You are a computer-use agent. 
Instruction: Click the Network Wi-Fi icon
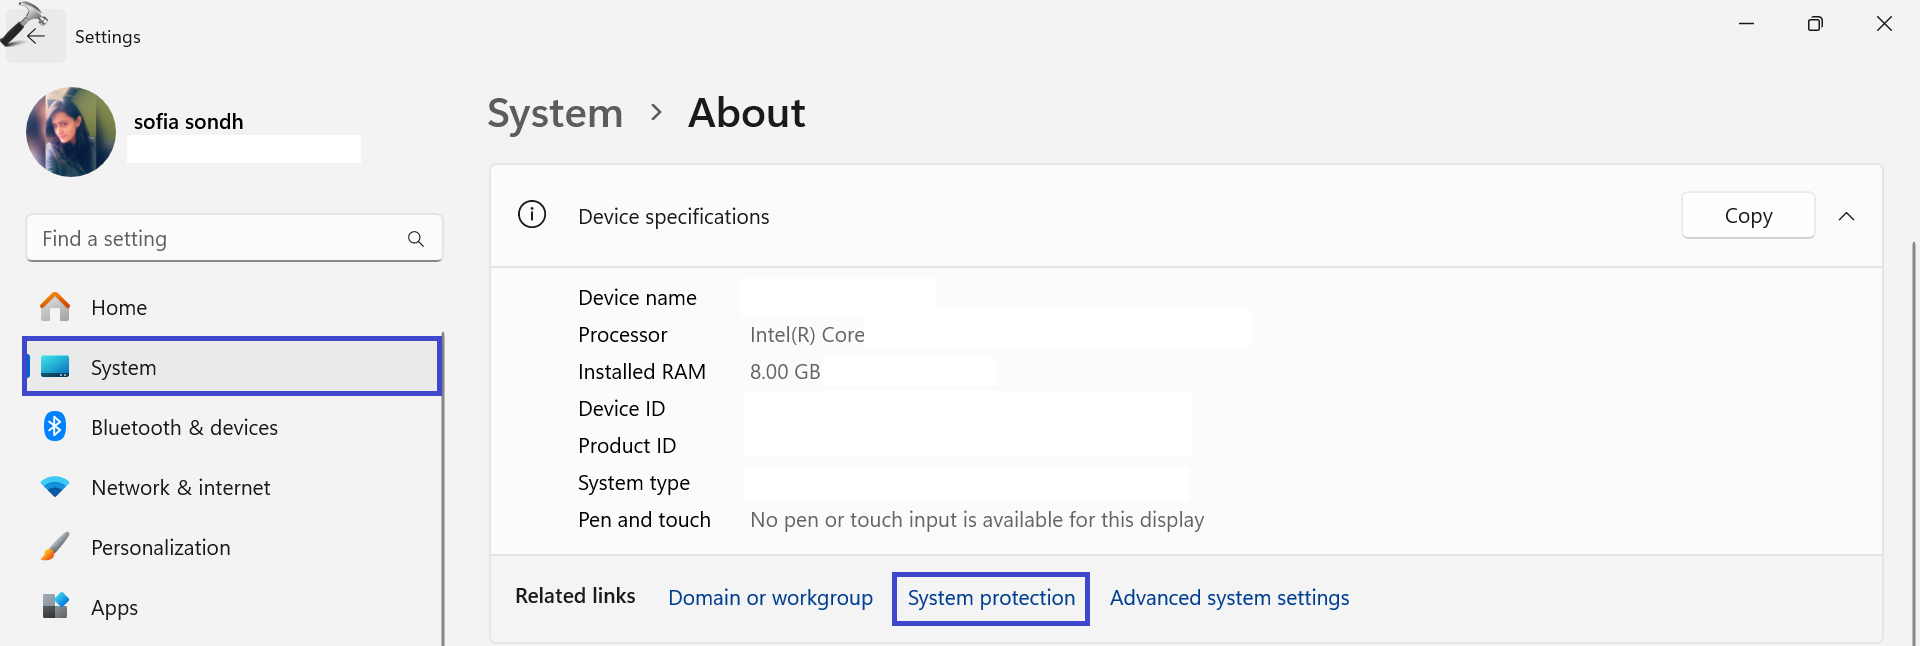55,487
